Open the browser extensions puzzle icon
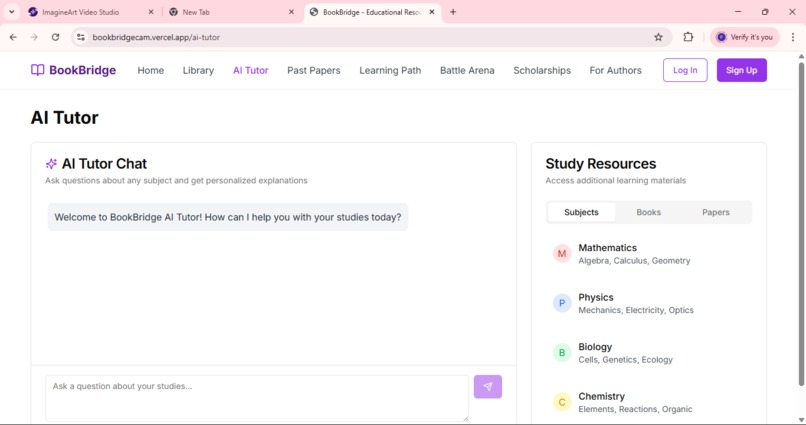The height and width of the screenshot is (425, 806). 688,37
